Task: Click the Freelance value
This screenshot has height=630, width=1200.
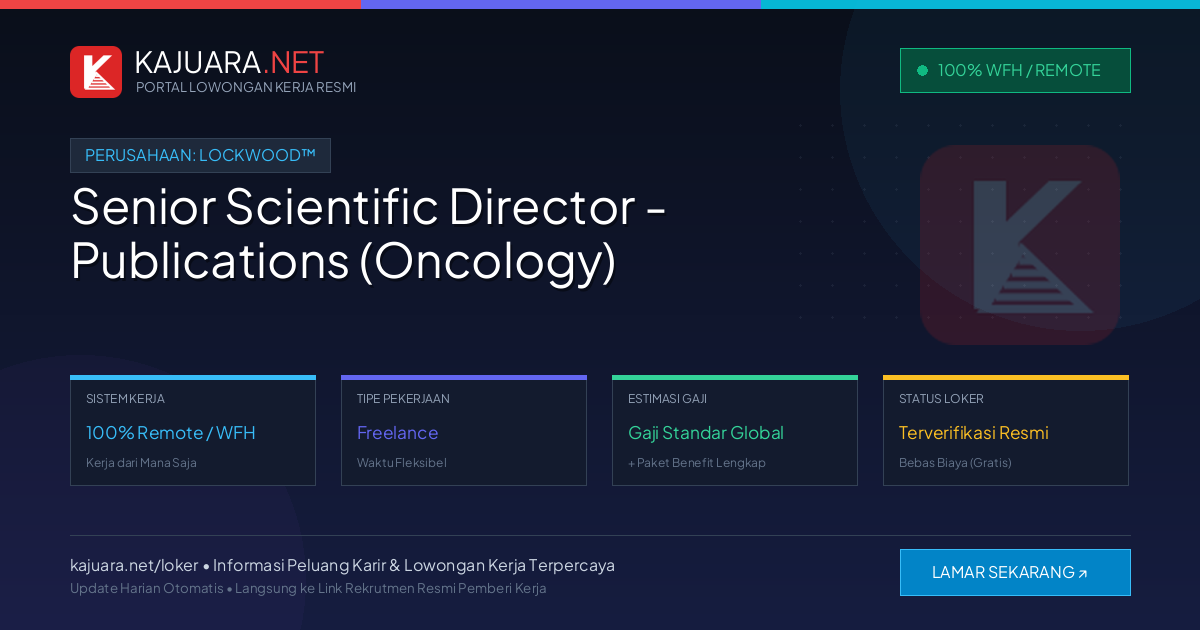Action: [397, 433]
